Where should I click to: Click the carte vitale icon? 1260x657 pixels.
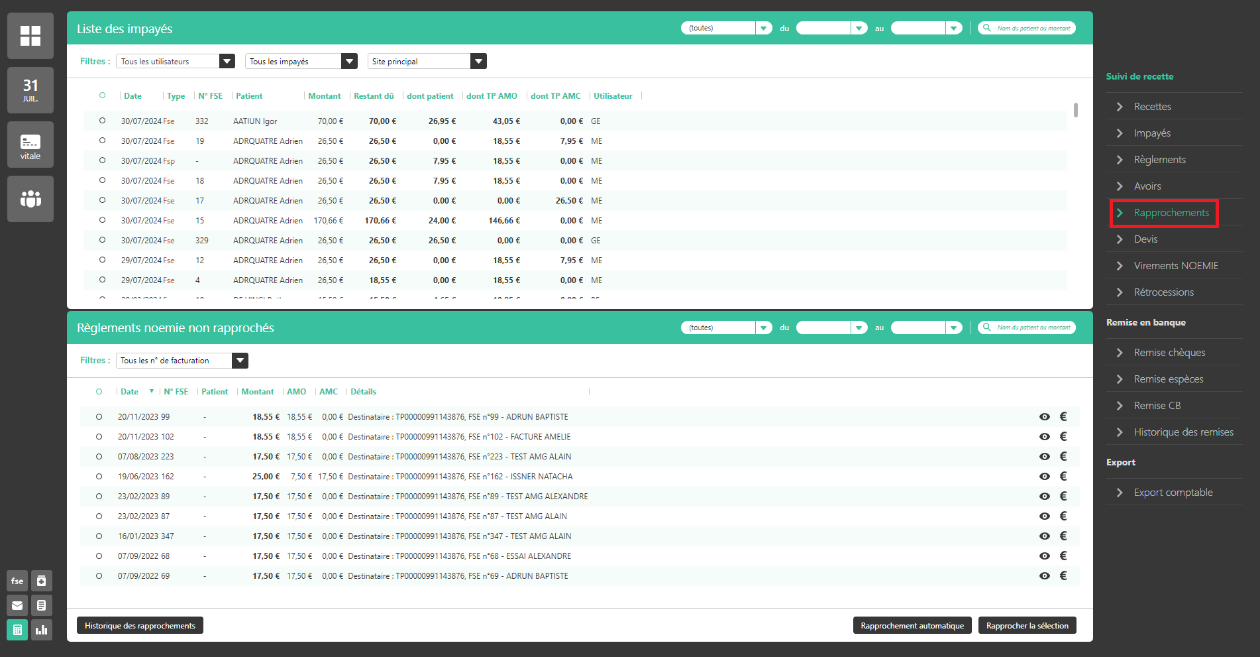(x=30, y=145)
